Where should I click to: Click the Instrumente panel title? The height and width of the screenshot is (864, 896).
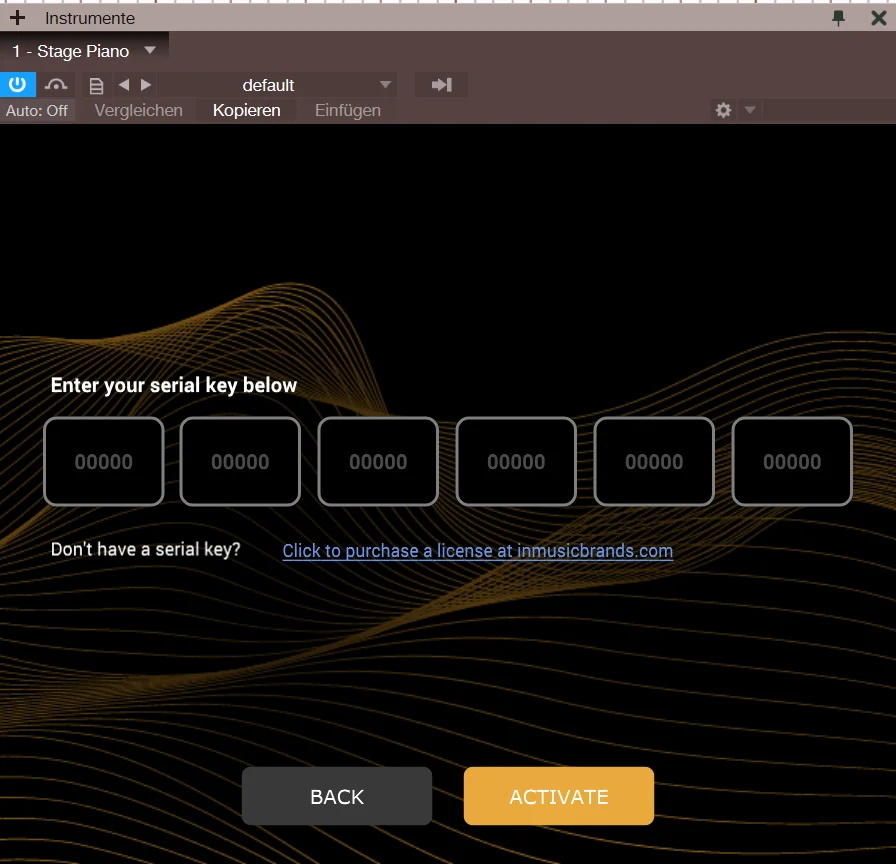[90, 18]
